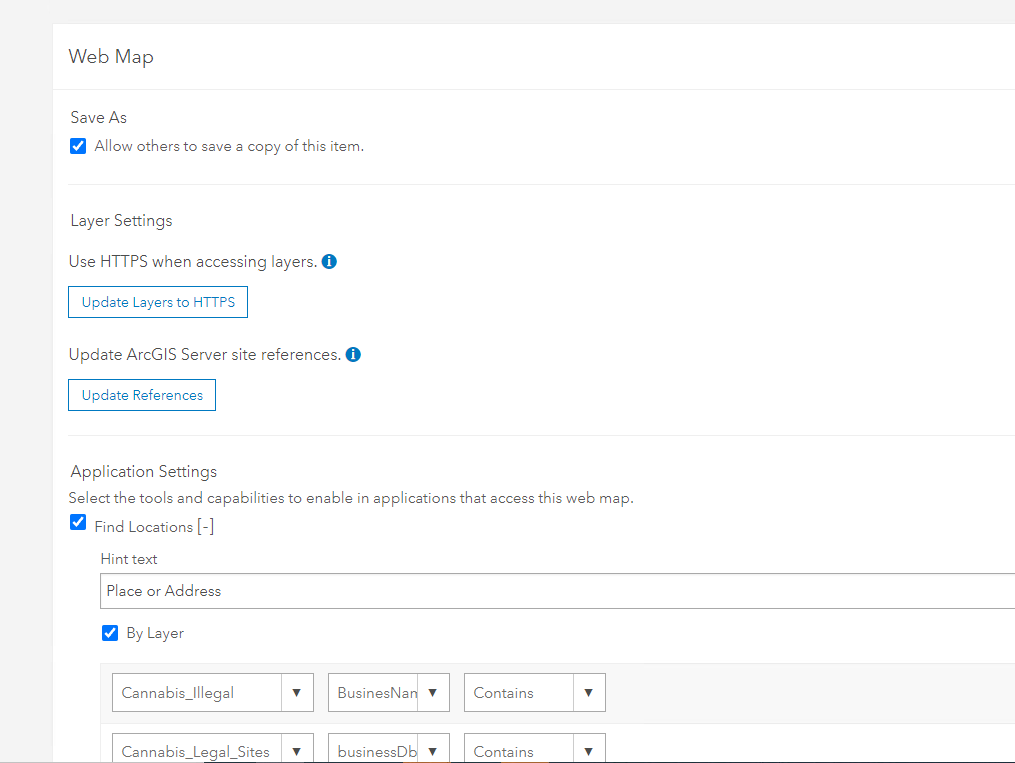Disable the Find Locations capability checkbox
The height and width of the screenshot is (763, 1015).
77,522
